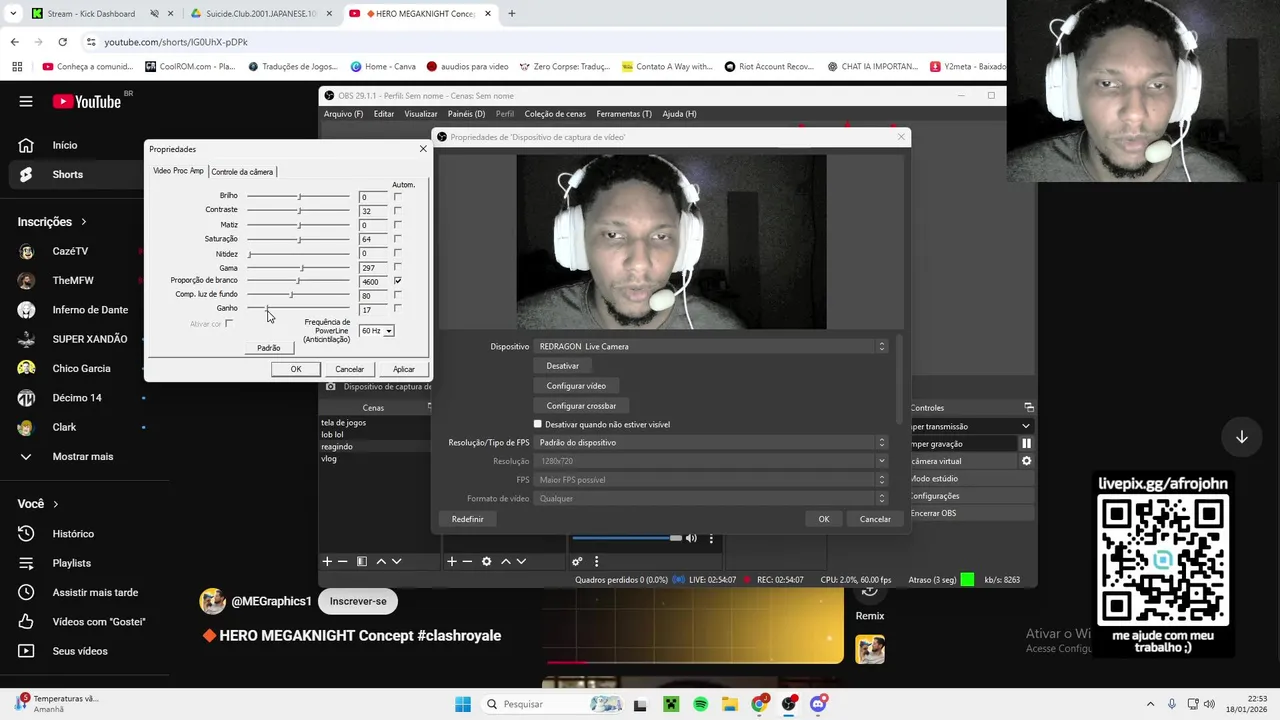
Task: Open the Resolução 1280x720 dropdown
Action: tap(711, 461)
